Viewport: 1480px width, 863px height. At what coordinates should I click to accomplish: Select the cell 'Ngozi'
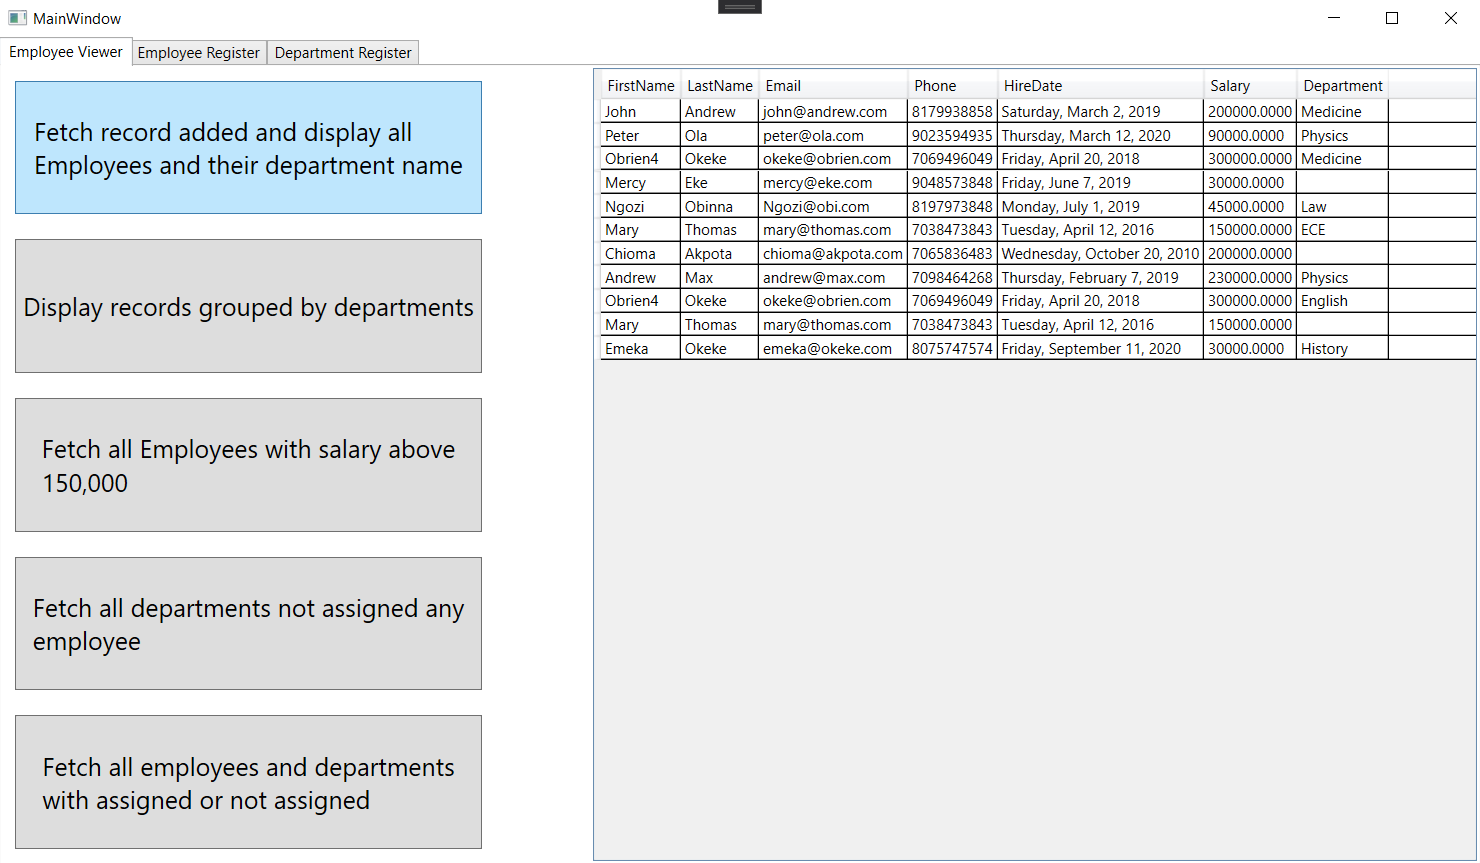pos(640,207)
